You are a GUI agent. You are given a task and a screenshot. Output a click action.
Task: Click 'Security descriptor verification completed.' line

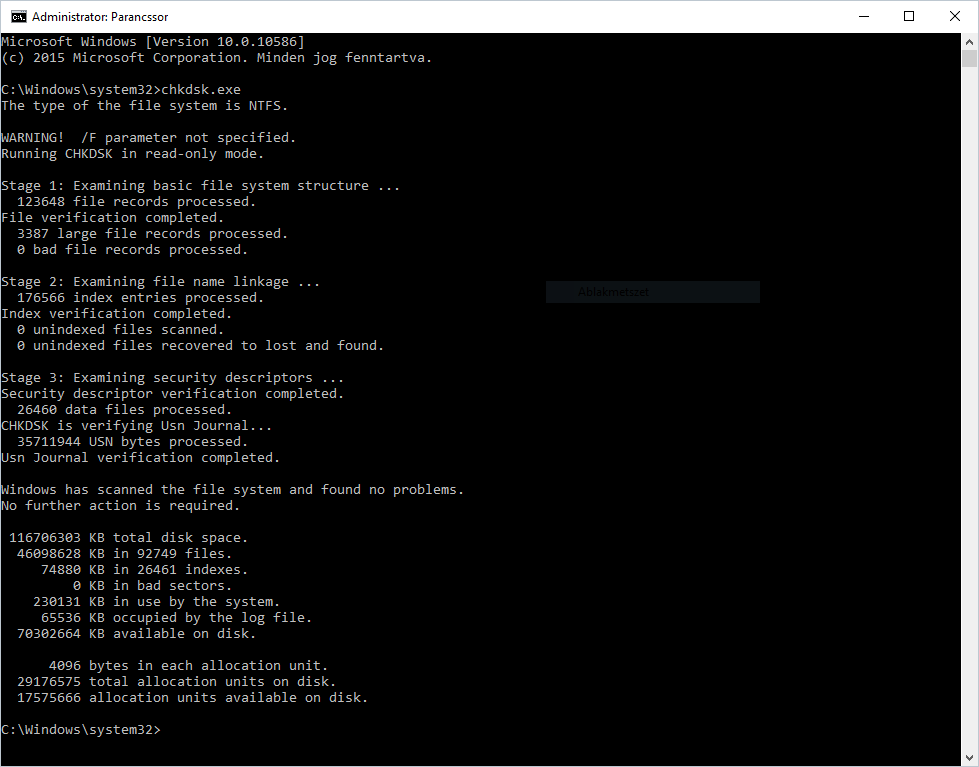[x=172, y=393]
